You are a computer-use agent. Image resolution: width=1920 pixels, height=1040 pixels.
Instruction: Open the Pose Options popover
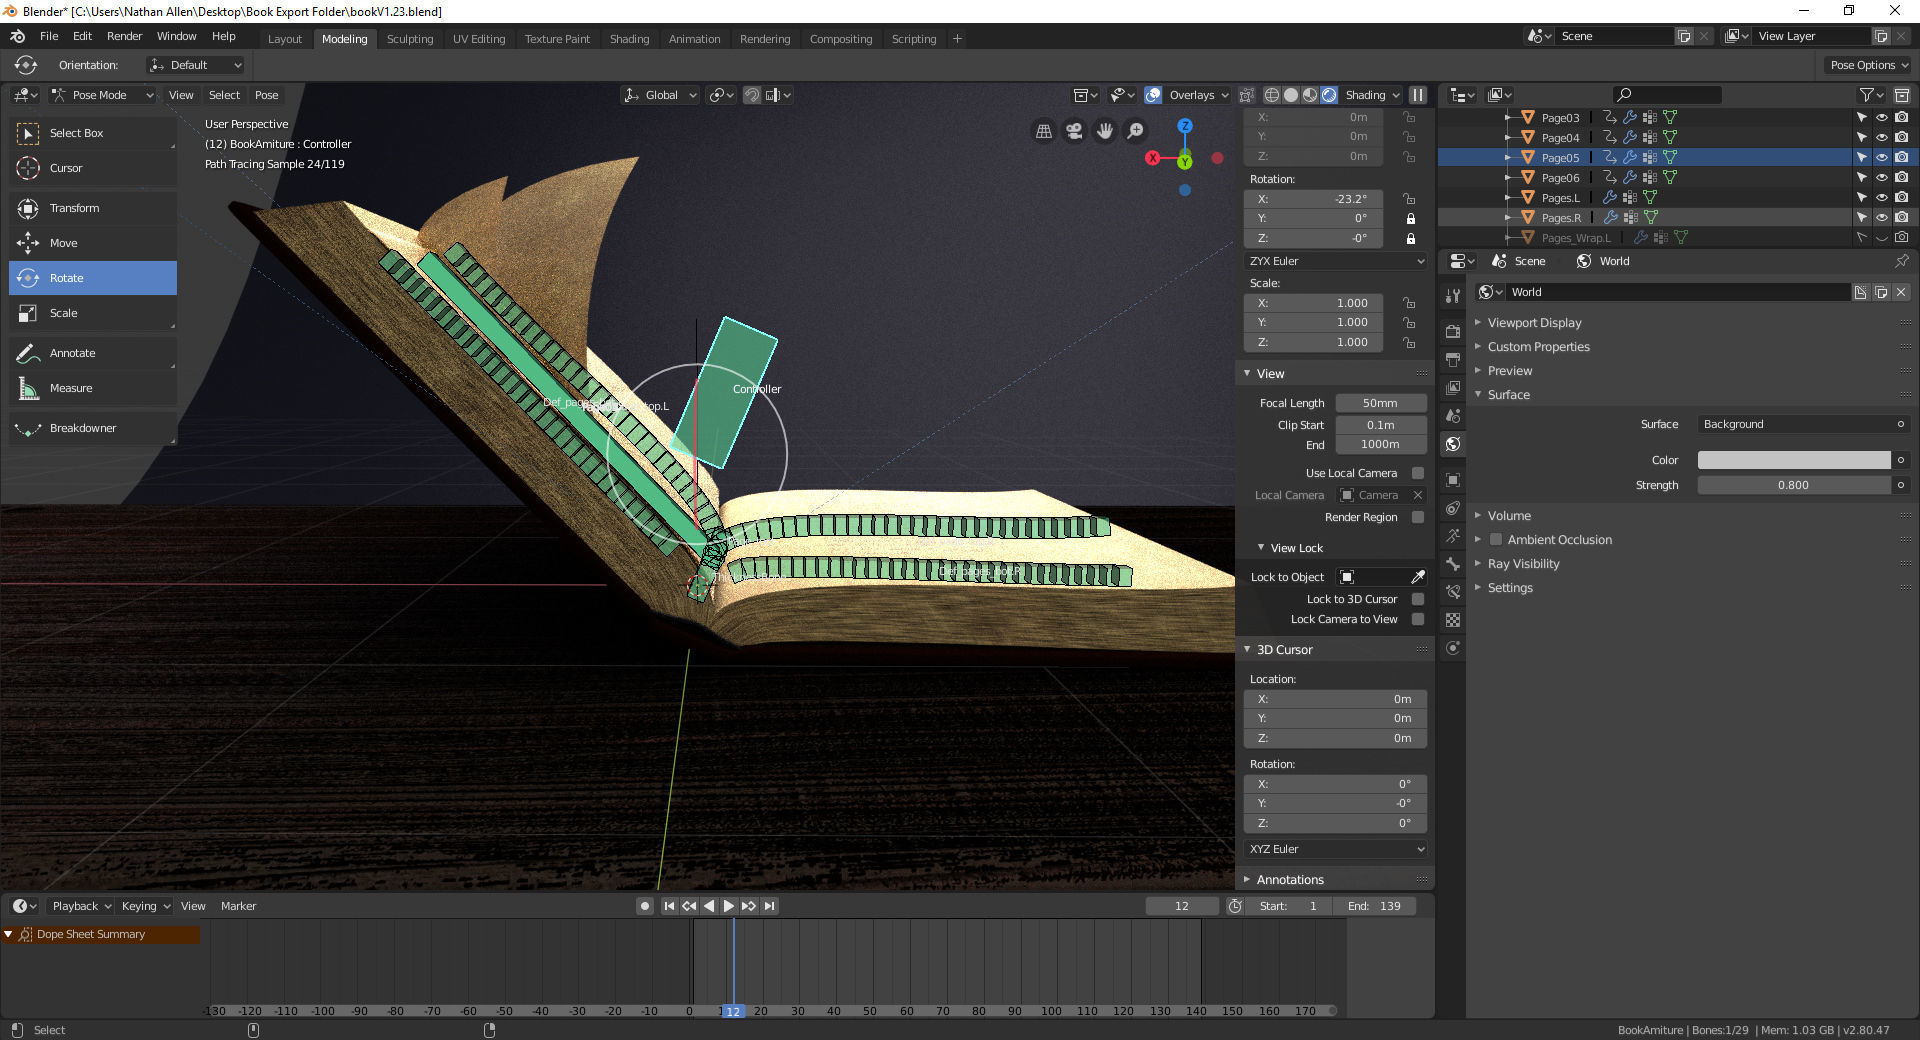1869,65
